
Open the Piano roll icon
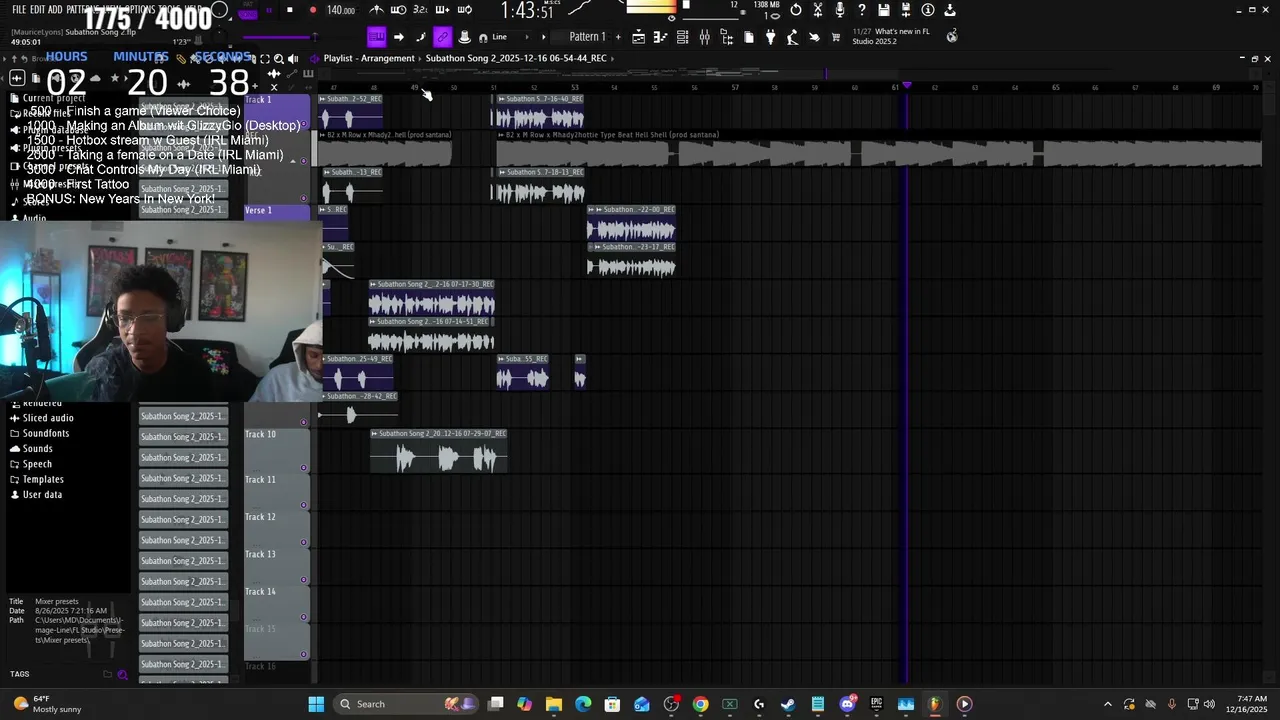pos(660,37)
